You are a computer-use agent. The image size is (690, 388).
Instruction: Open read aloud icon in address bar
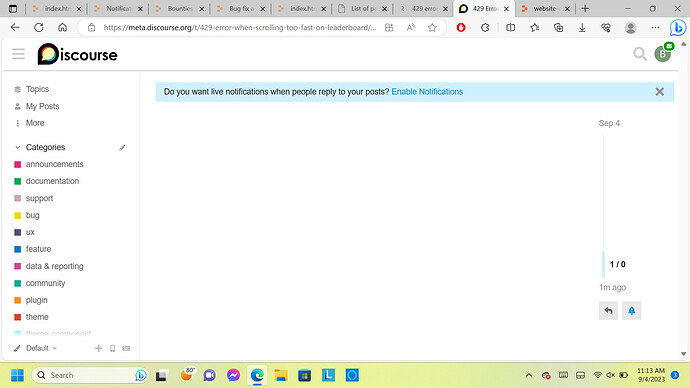(411, 27)
